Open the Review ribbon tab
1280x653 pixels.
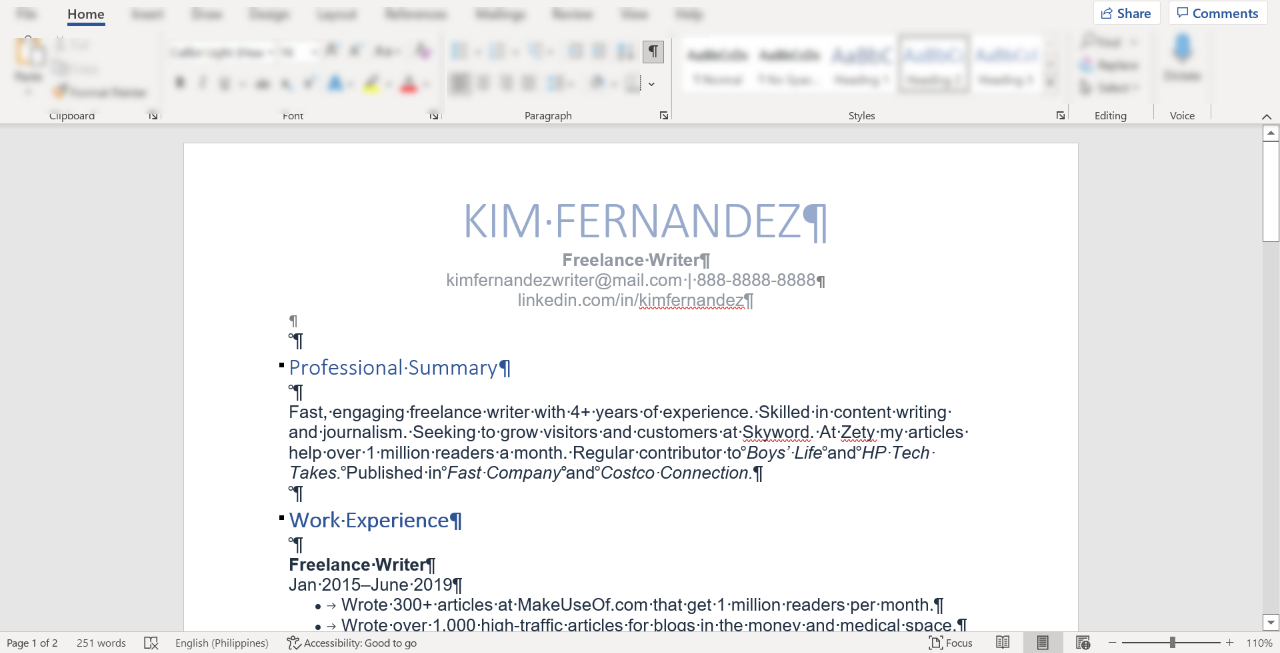[572, 14]
